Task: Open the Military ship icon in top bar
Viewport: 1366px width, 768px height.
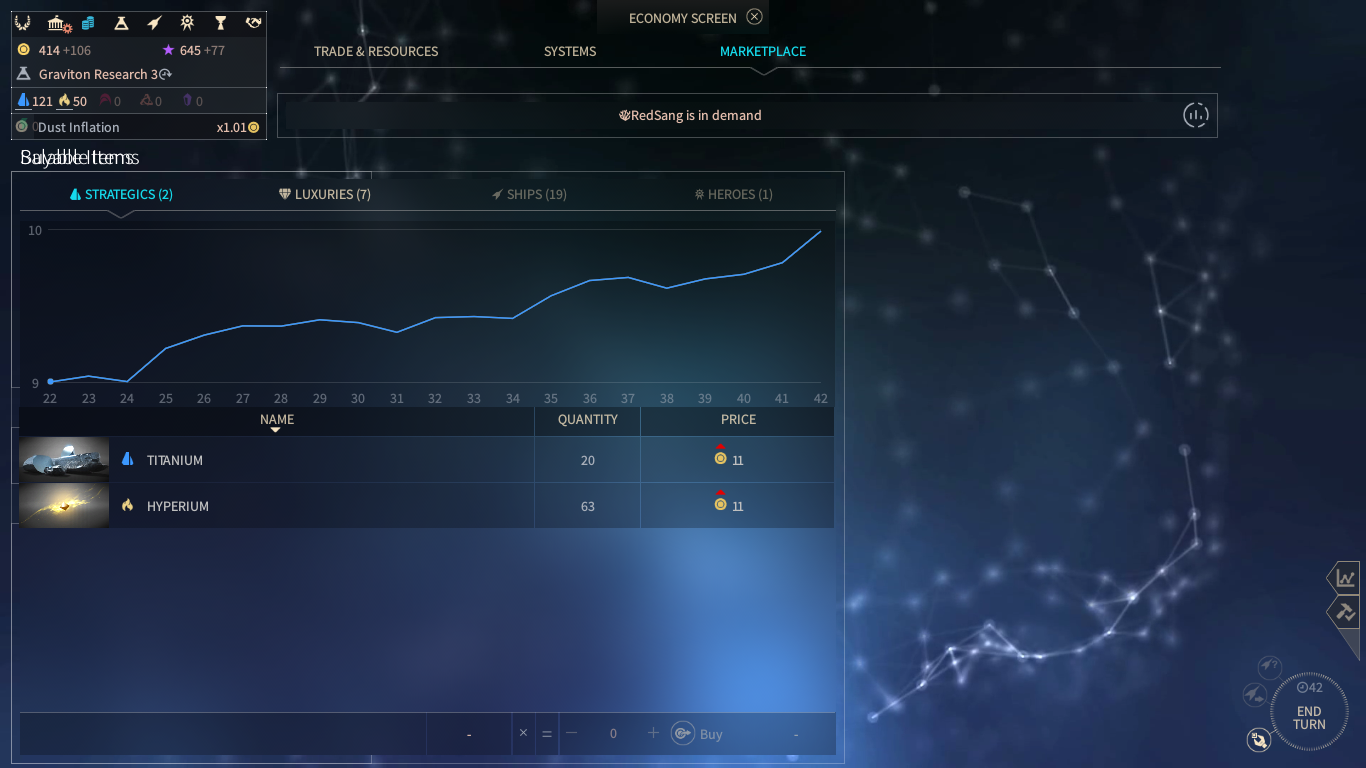Action: click(154, 22)
